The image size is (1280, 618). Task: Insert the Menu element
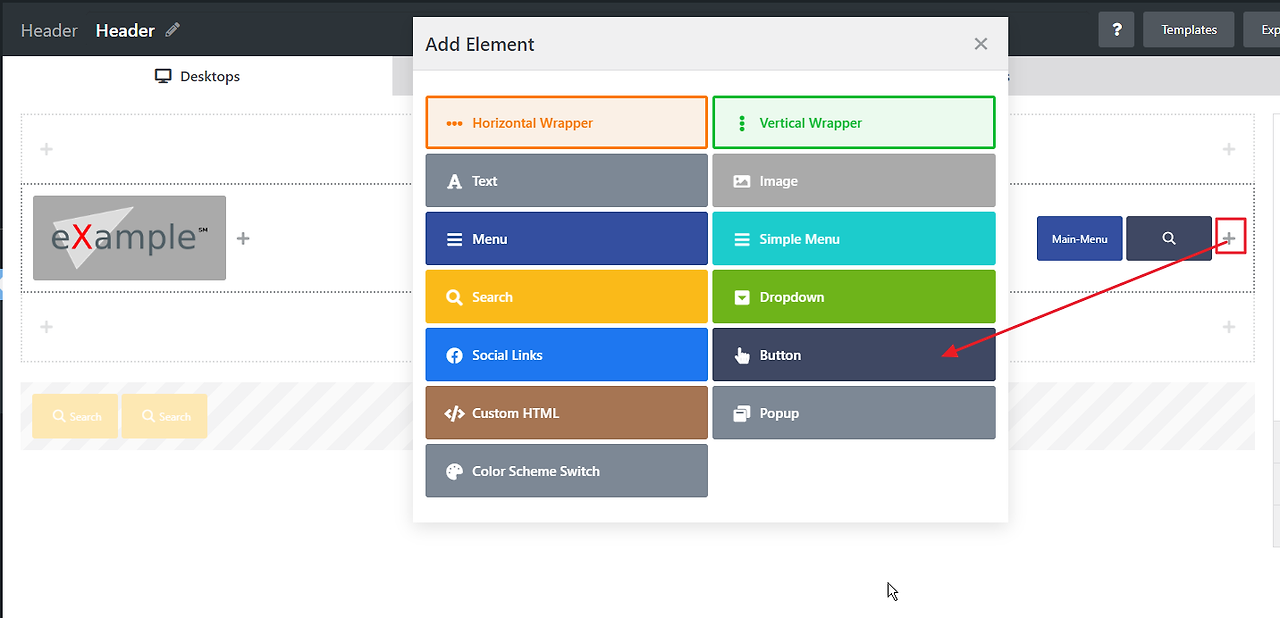pos(566,239)
